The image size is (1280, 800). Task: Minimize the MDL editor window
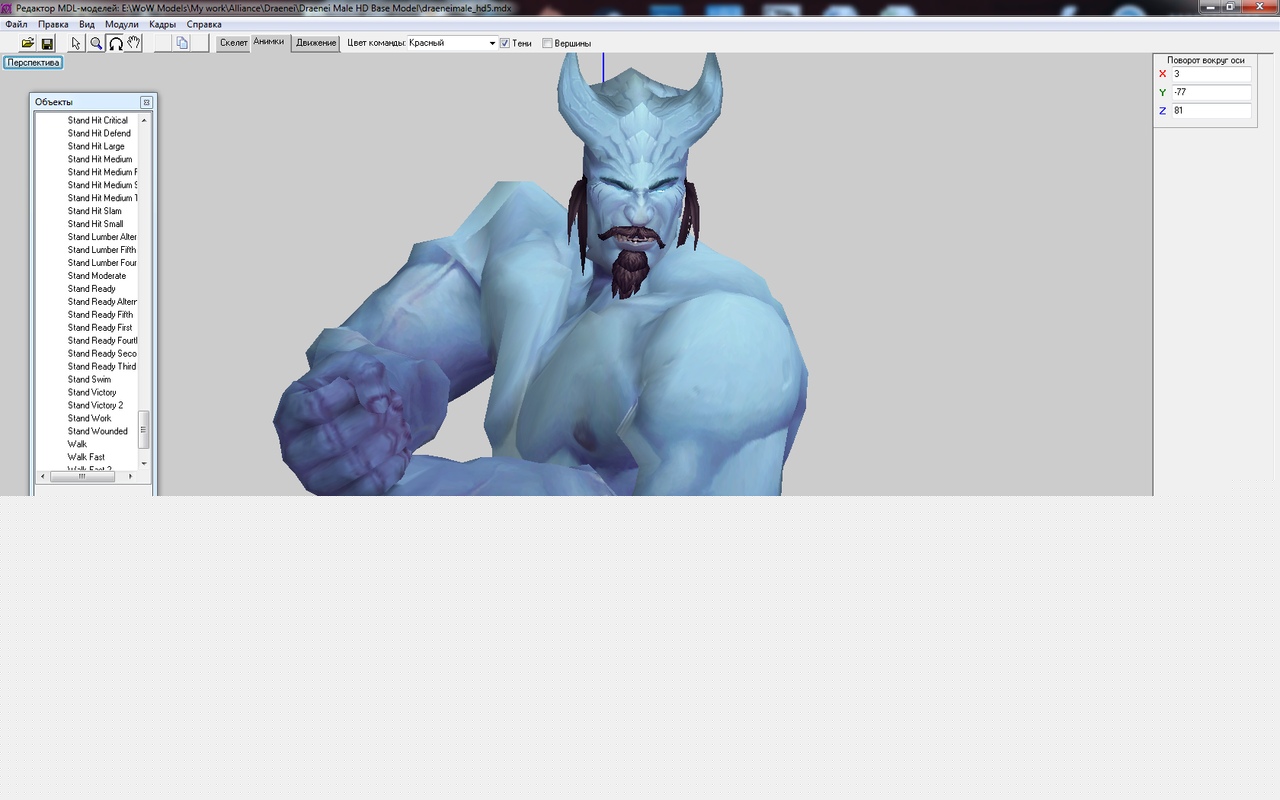point(1212,7)
